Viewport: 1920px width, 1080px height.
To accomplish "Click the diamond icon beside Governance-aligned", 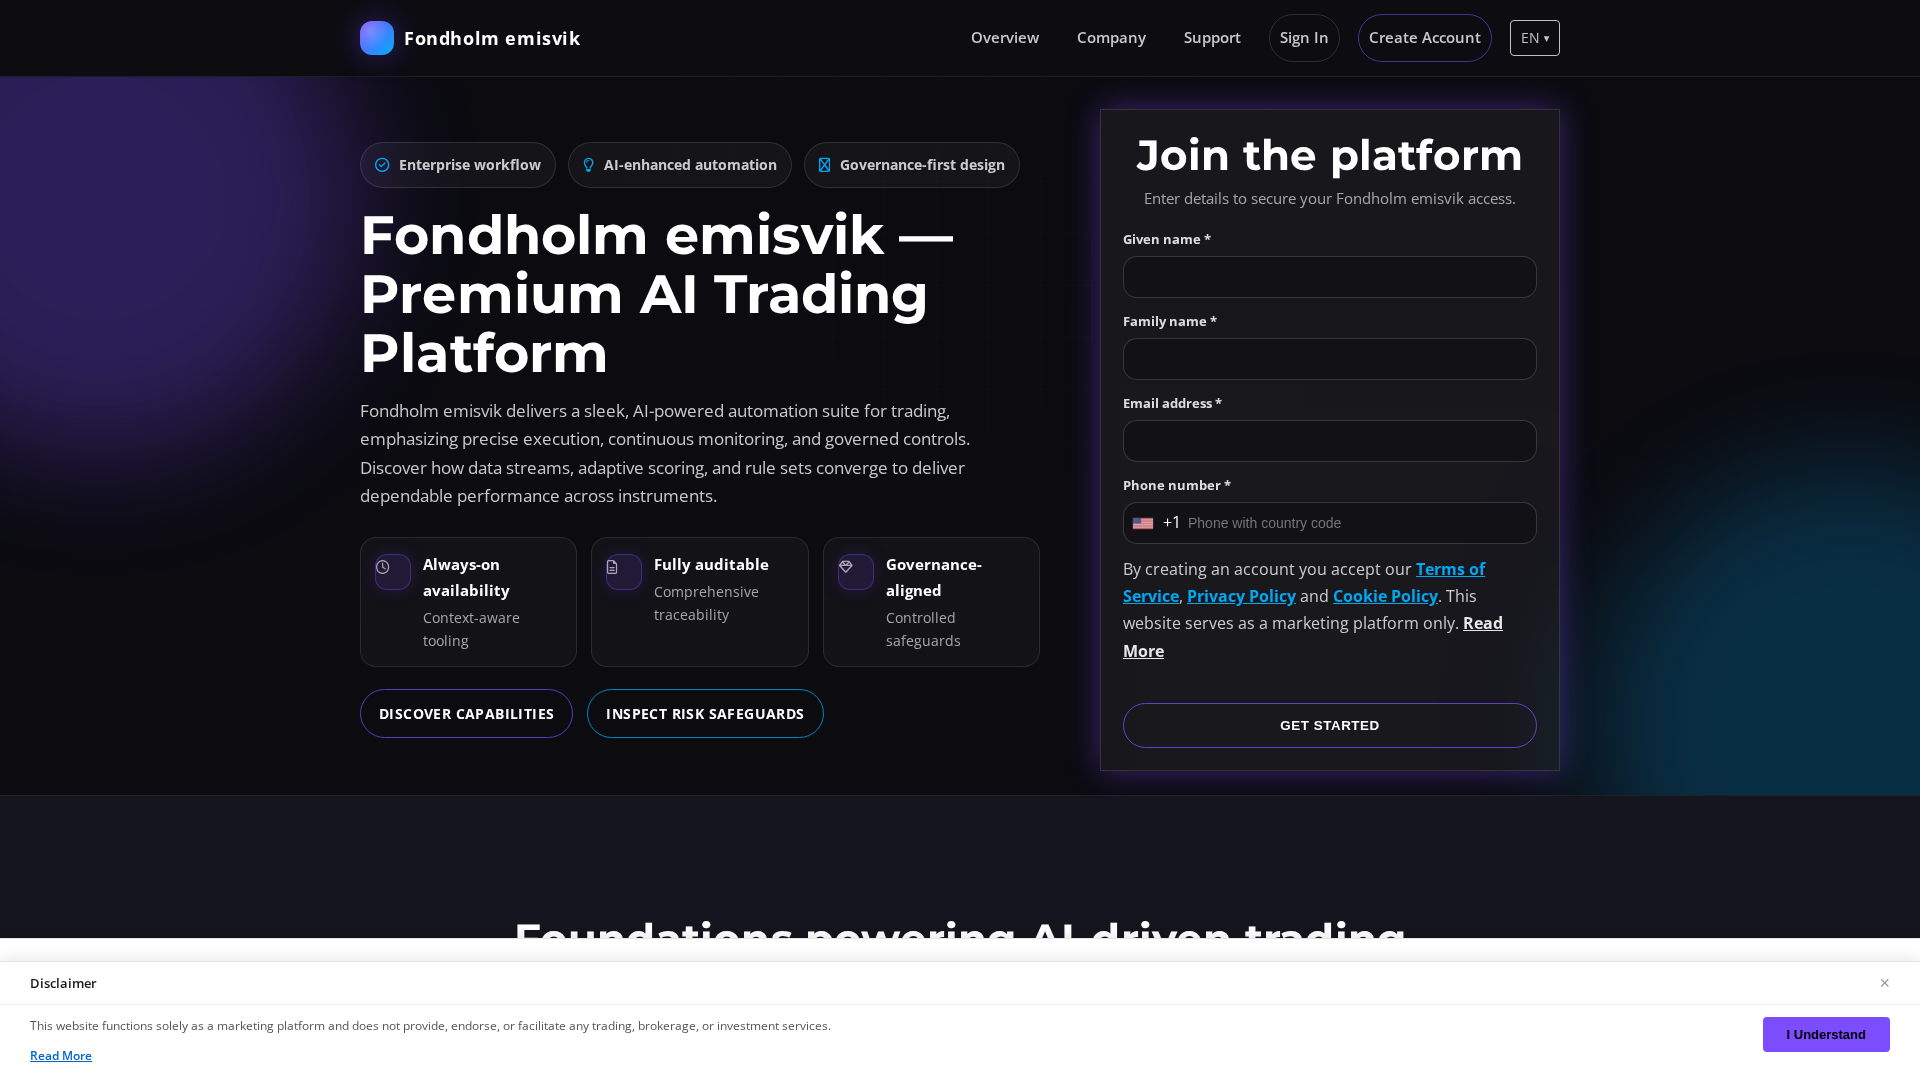I will (846, 567).
